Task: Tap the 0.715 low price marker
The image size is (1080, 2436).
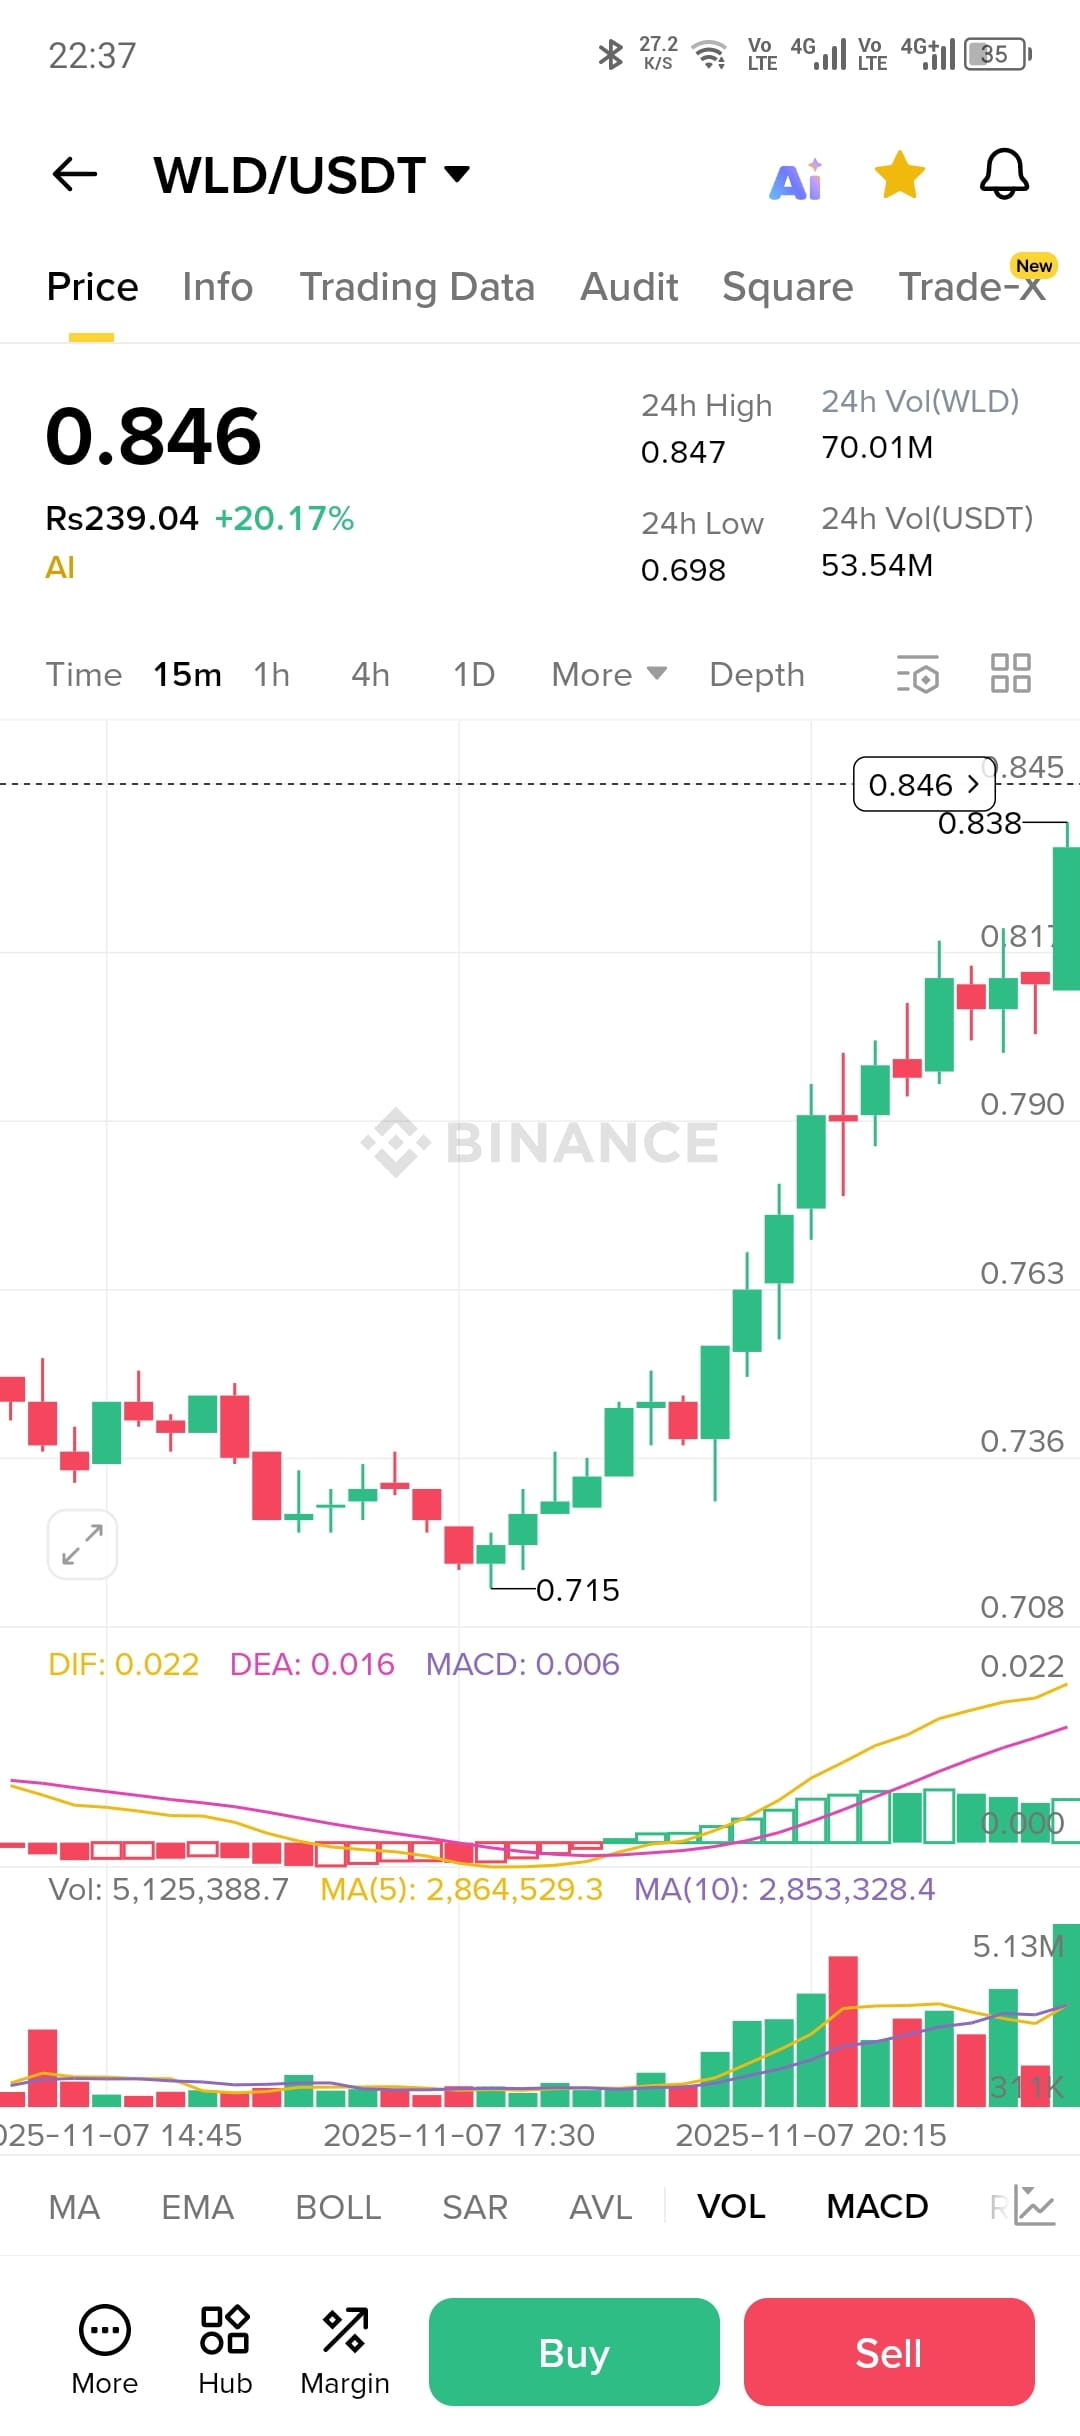Action: [578, 1590]
